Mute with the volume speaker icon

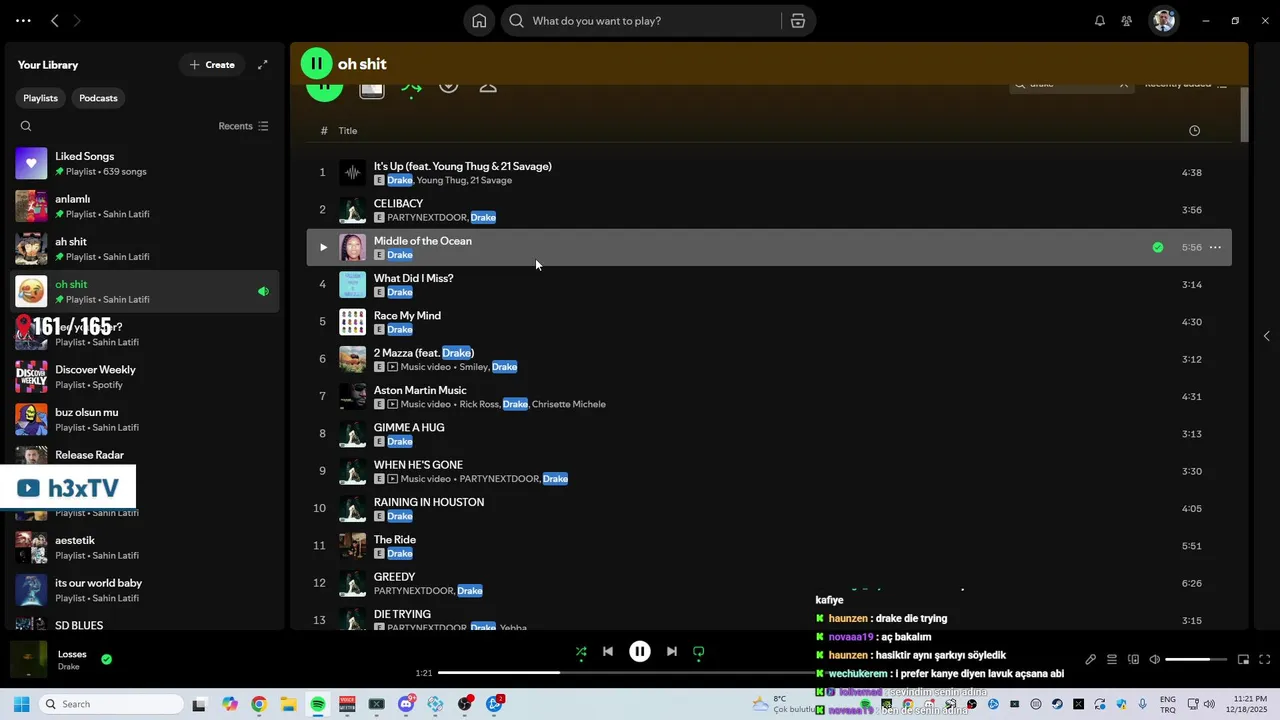[x=1155, y=659]
